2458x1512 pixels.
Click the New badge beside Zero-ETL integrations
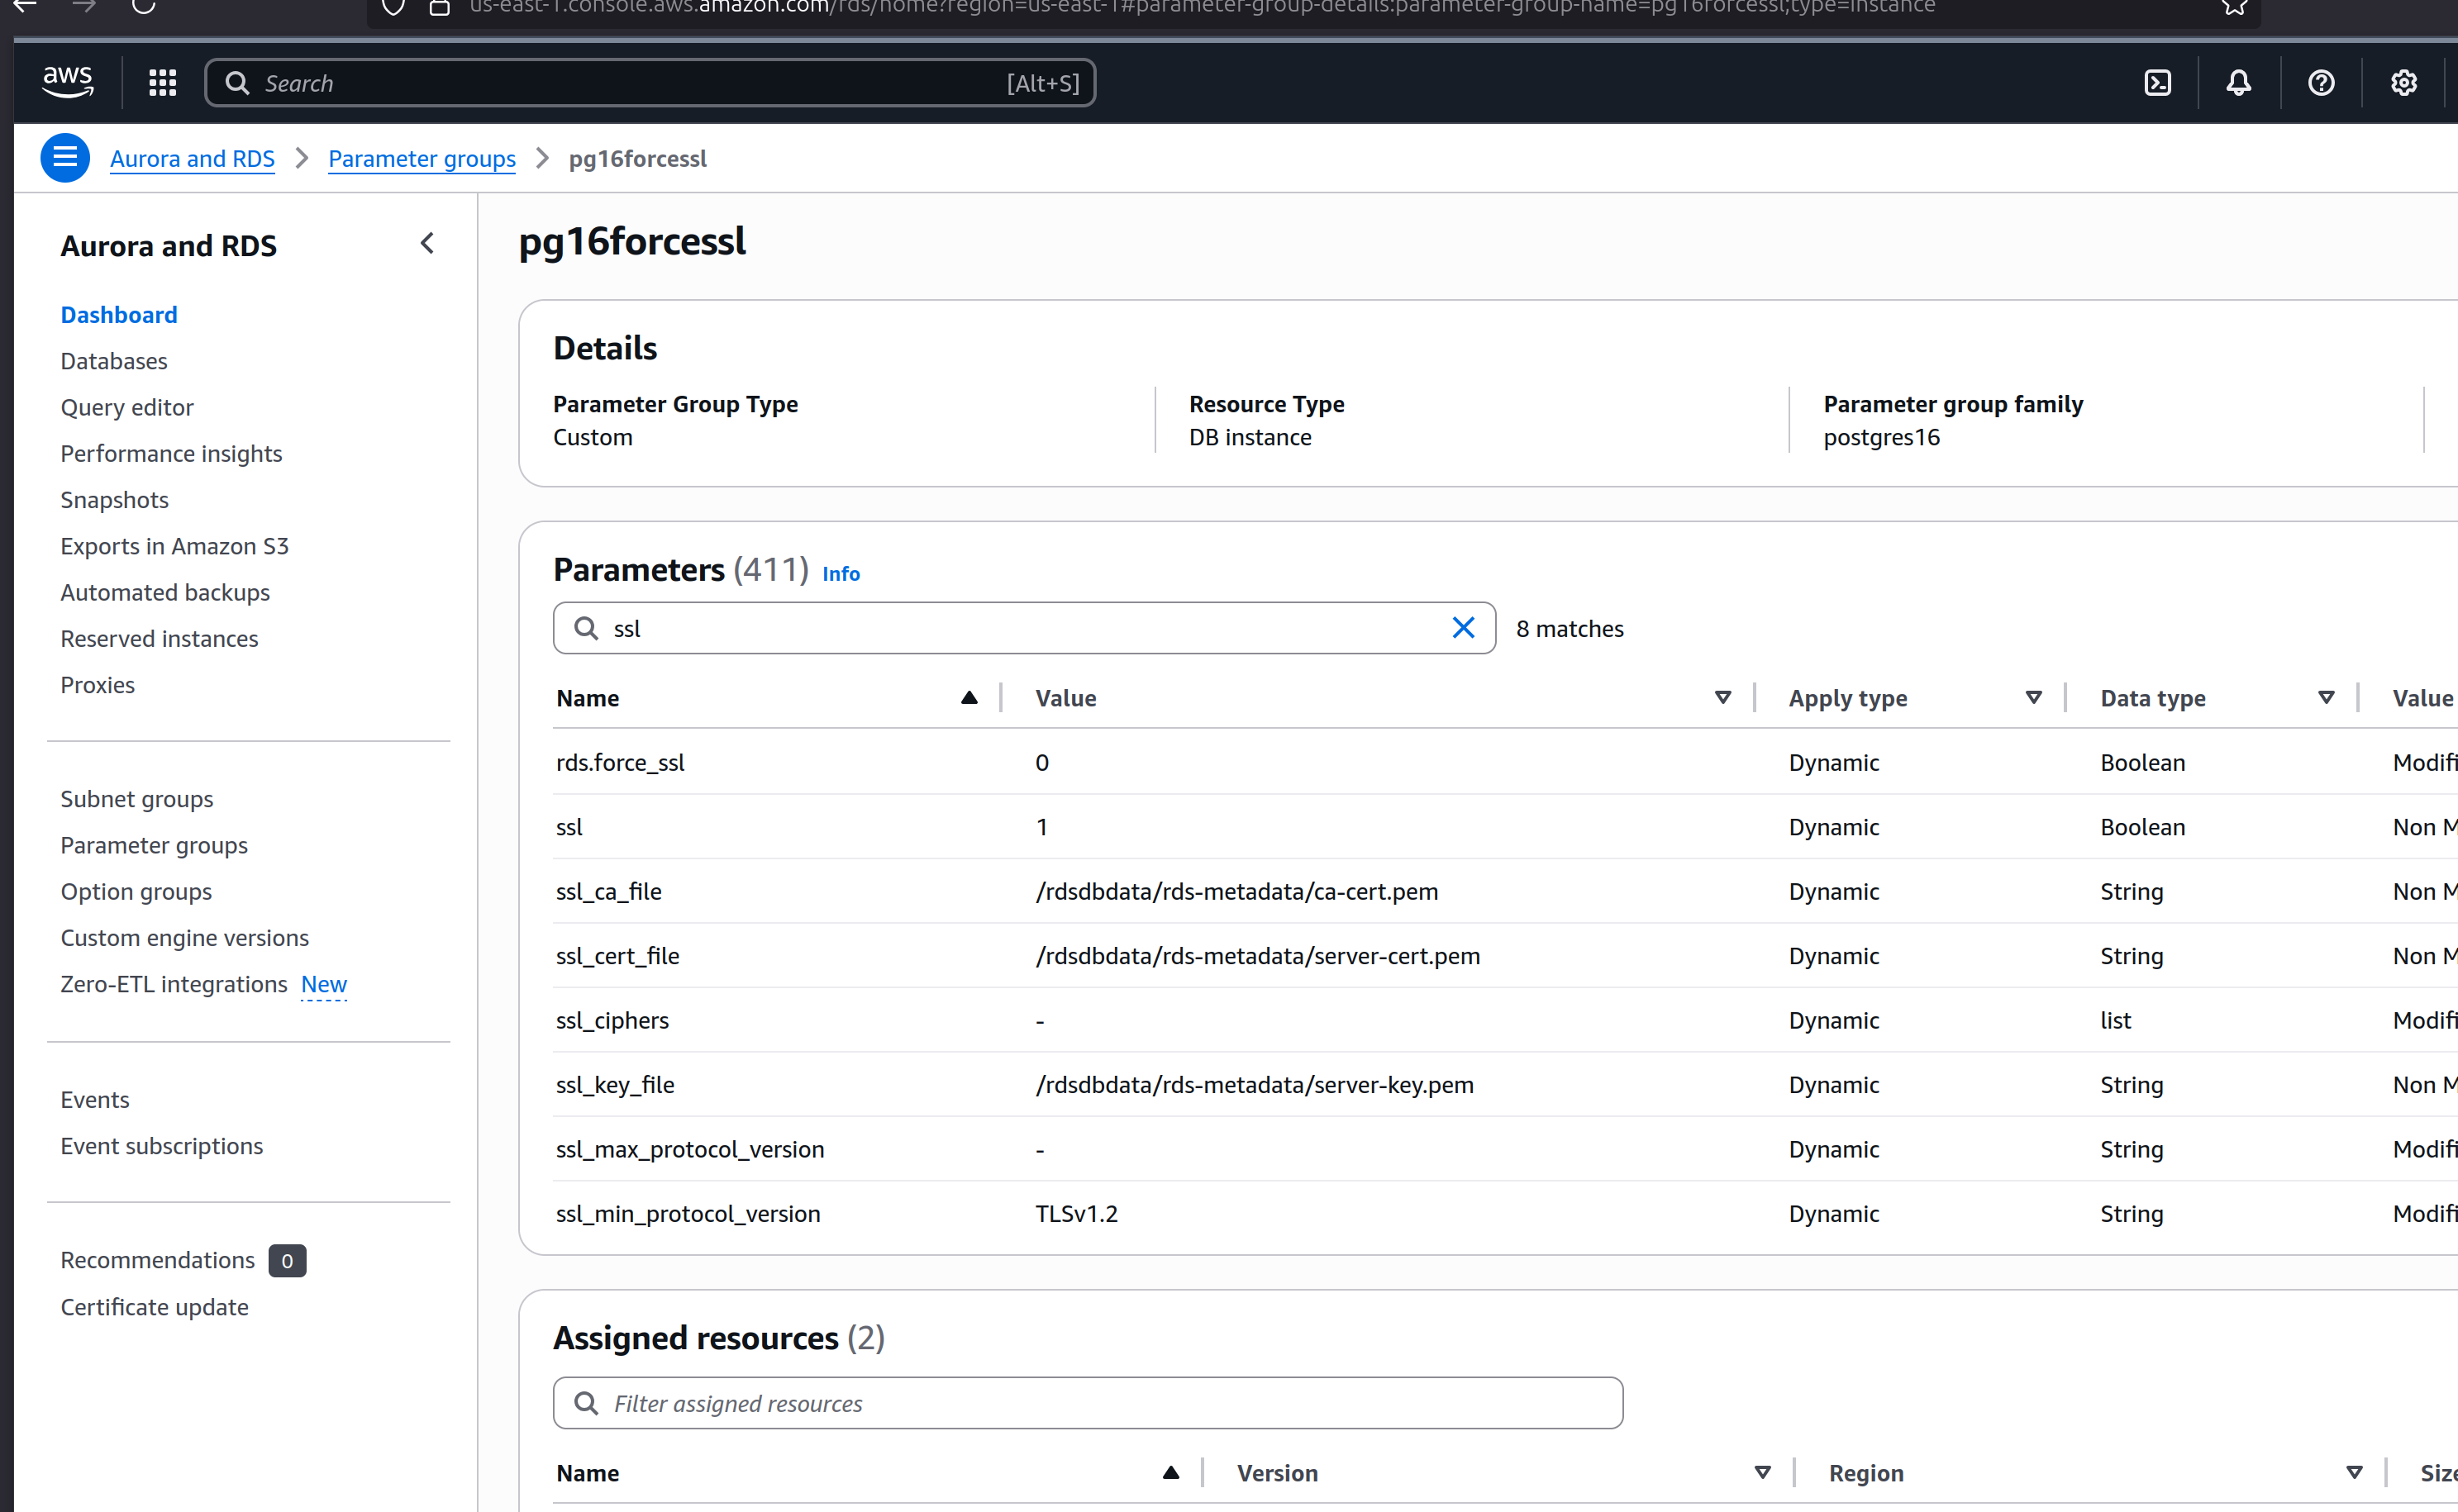coord(324,984)
